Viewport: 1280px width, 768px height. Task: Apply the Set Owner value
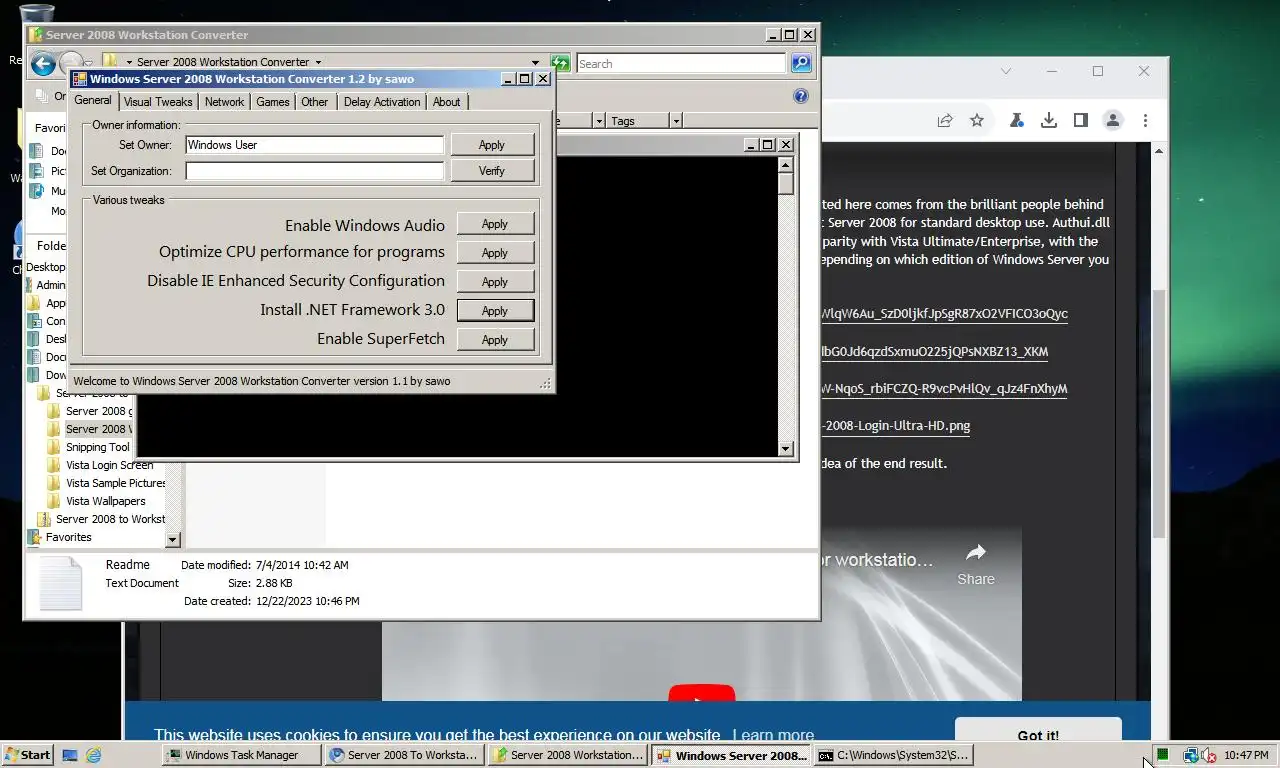click(x=492, y=145)
